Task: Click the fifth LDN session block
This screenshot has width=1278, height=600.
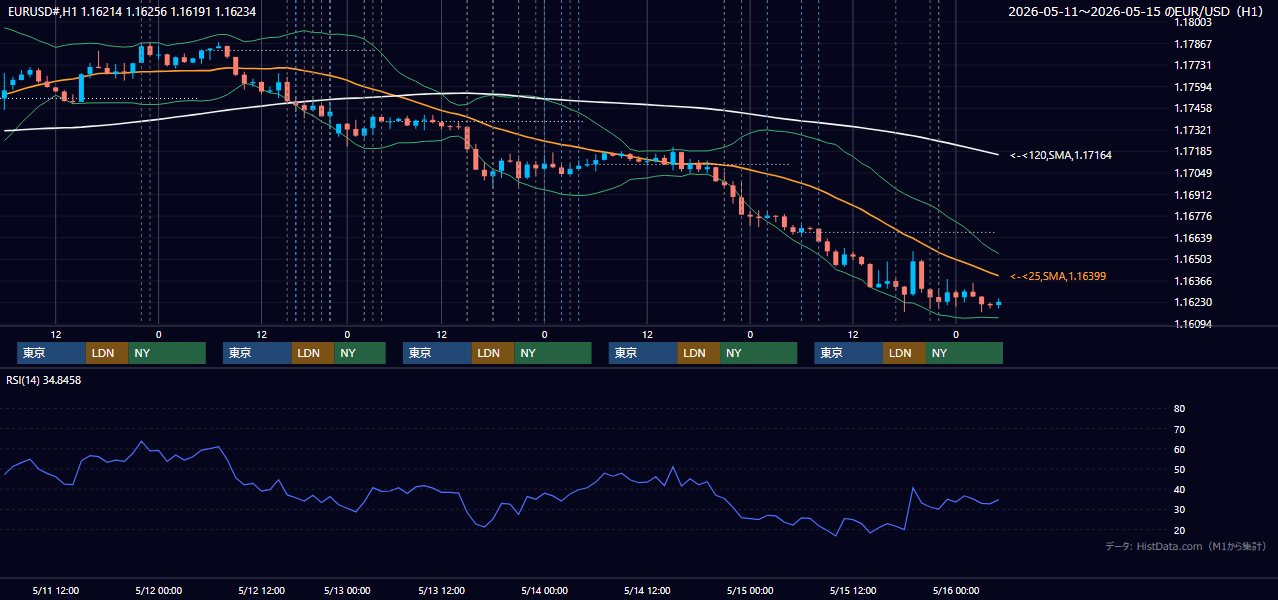Action: [905, 353]
